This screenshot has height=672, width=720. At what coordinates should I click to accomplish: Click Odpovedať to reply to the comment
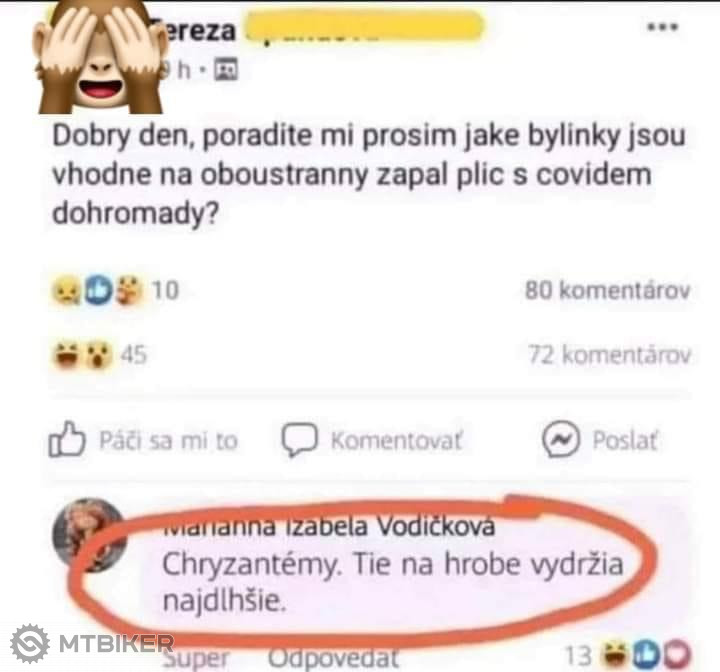pos(334,658)
